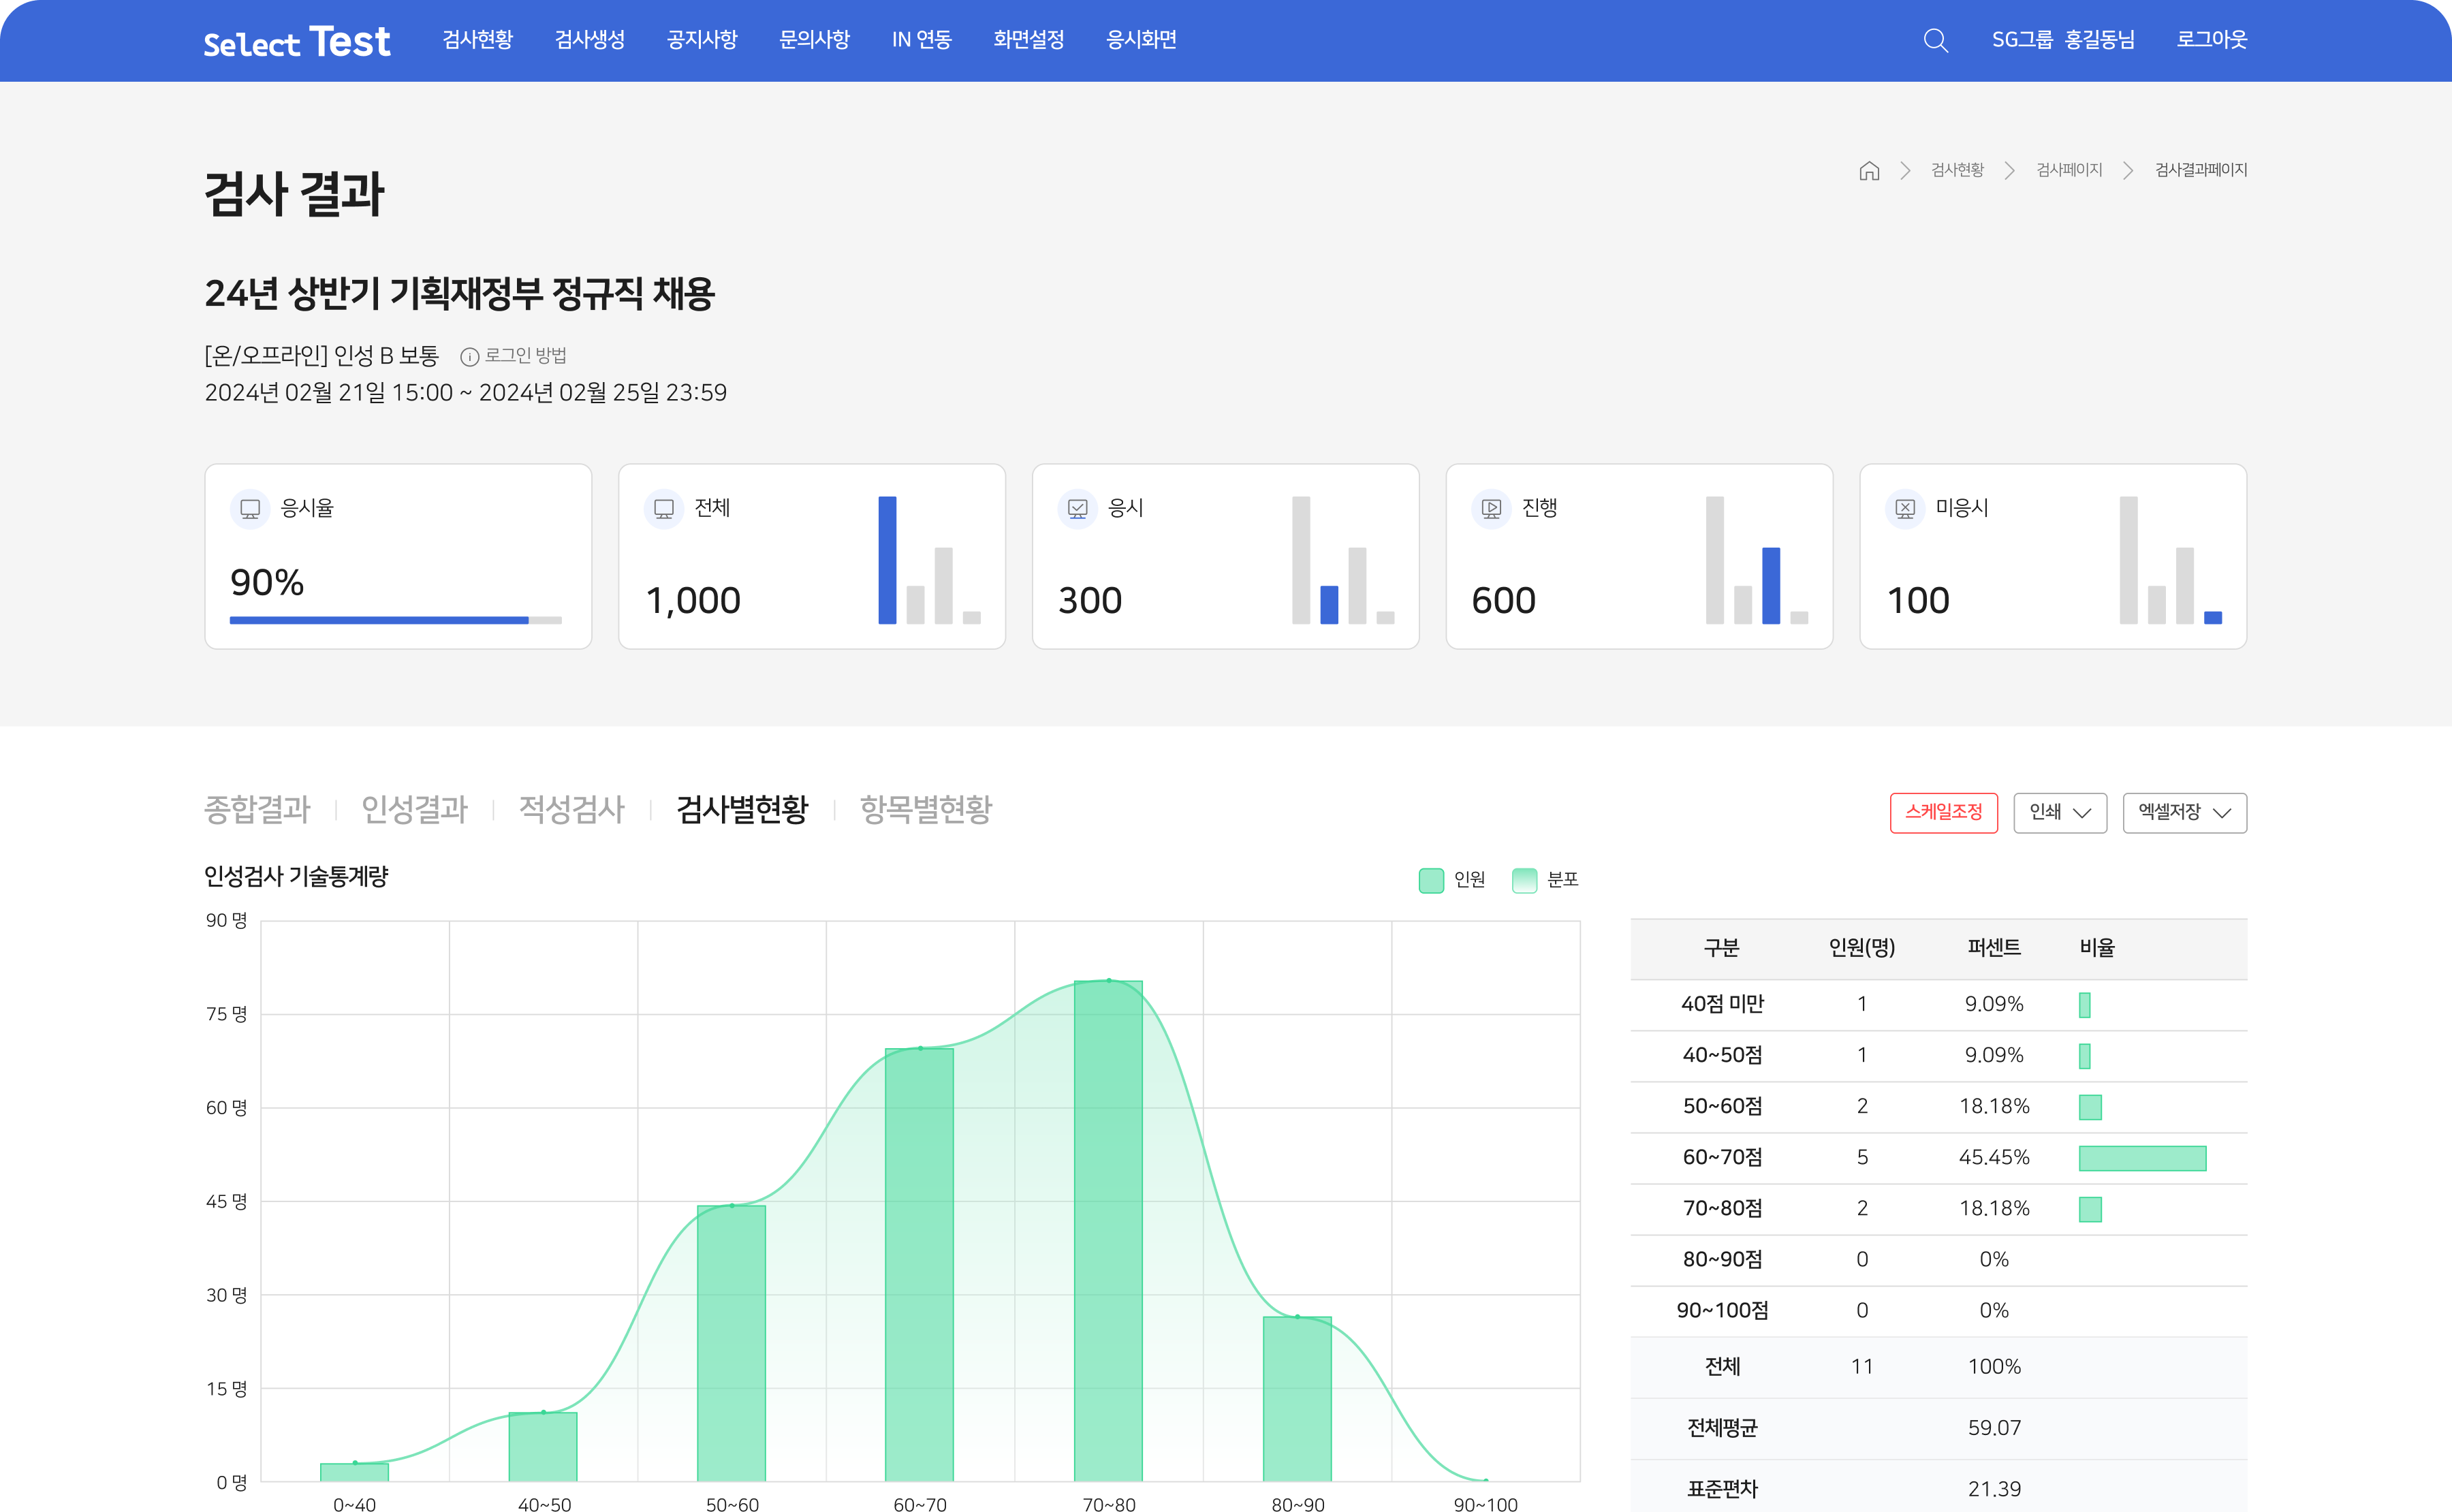Click the home icon in breadcrumb
Image resolution: width=2452 pixels, height=1512 pixels.
(1869, 170)
